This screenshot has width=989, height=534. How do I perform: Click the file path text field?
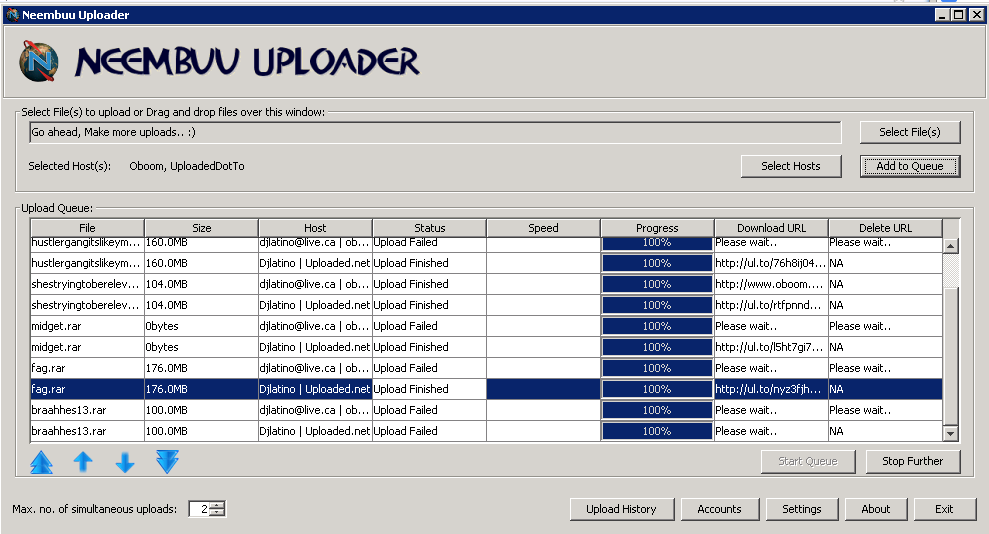point(435,132)
